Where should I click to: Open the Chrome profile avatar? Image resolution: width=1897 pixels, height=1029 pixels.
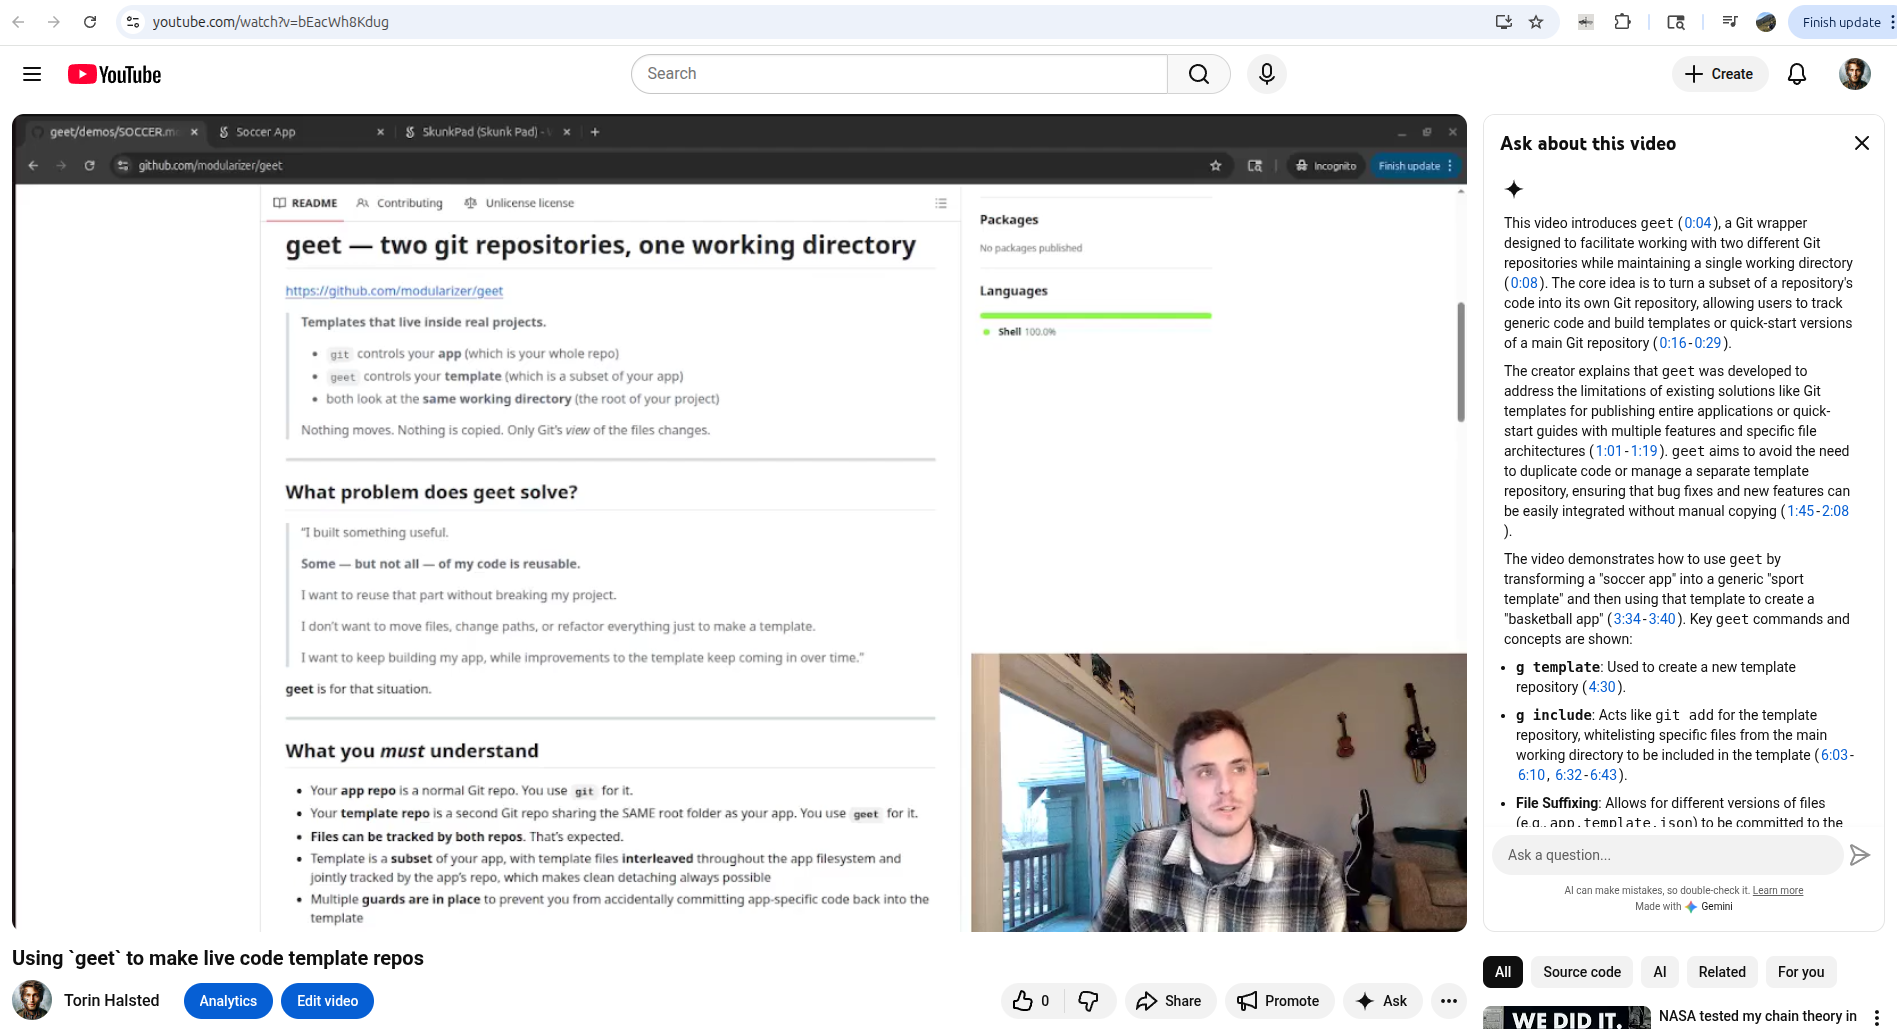pyautogui.click(x=1766, y=22)
